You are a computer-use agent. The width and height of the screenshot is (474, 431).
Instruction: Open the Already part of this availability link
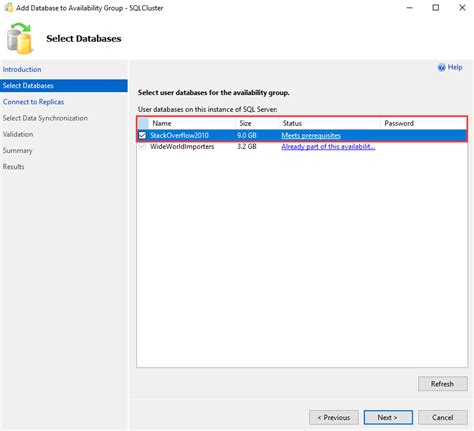pos(328,147)
